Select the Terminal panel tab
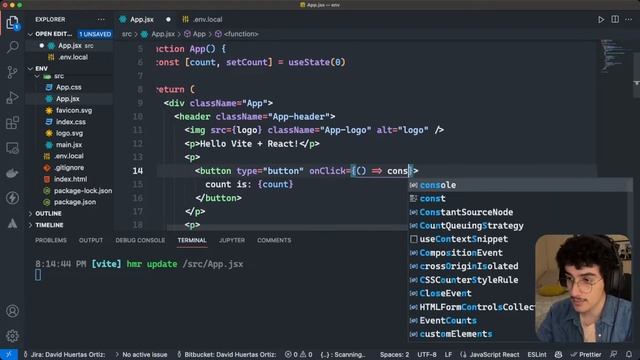 click(192, 240)
